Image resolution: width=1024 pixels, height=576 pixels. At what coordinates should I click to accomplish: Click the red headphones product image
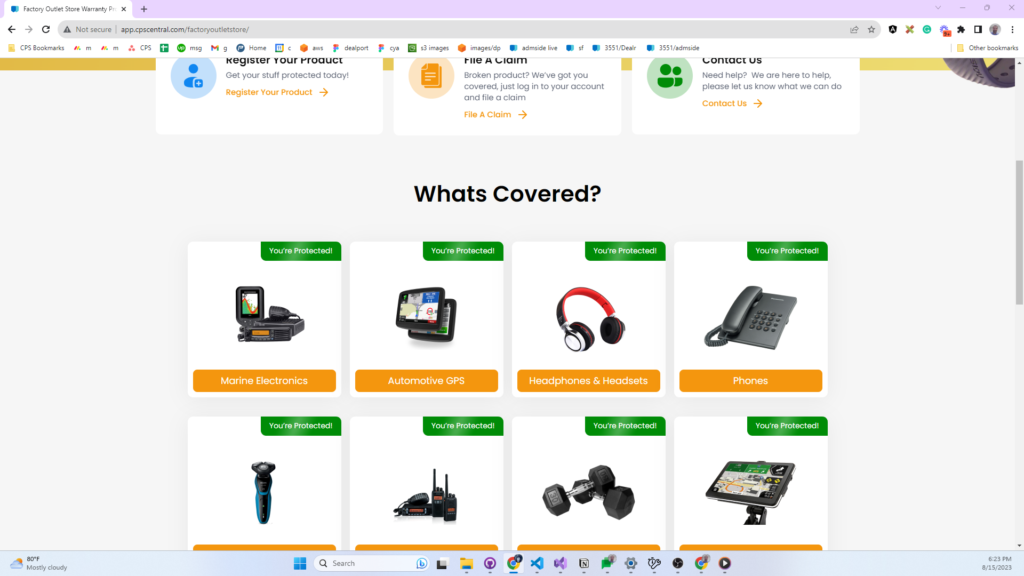tap(589, 318)
